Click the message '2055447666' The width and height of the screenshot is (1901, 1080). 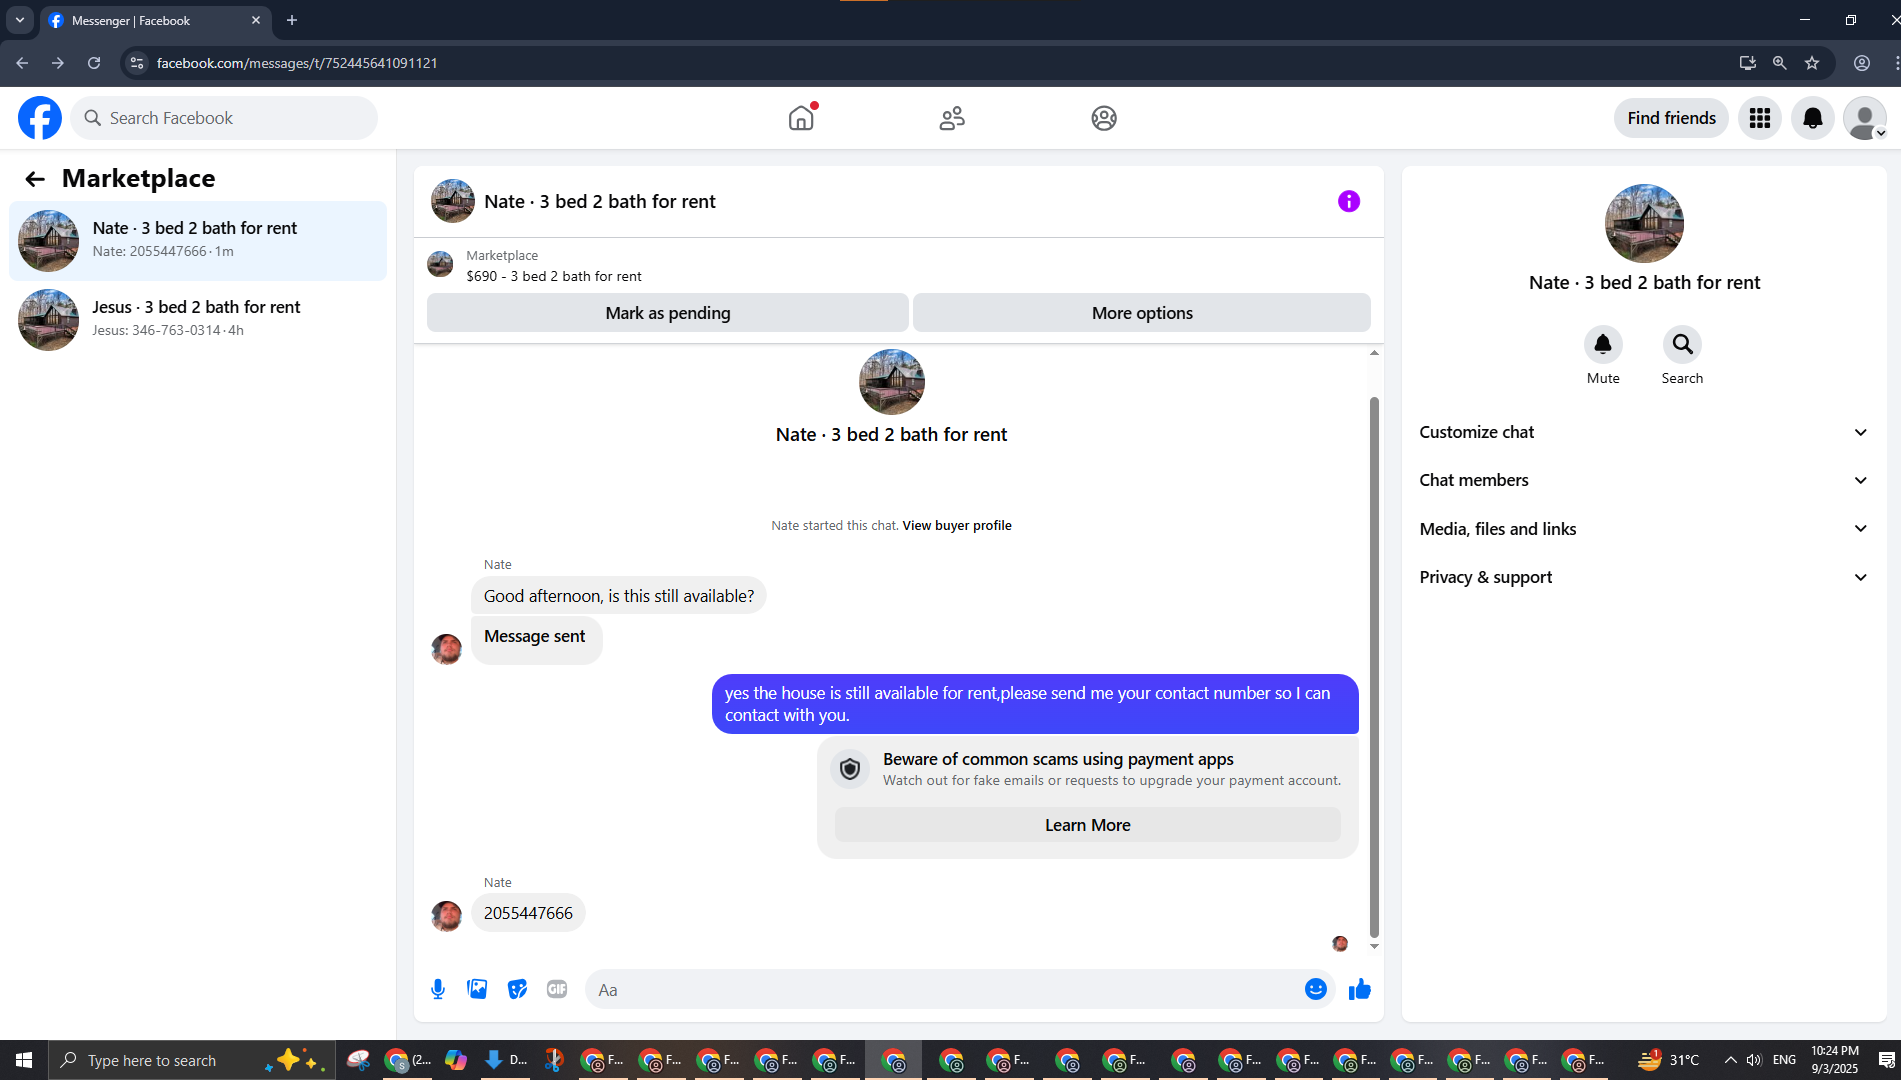click(x=528, y=913)
